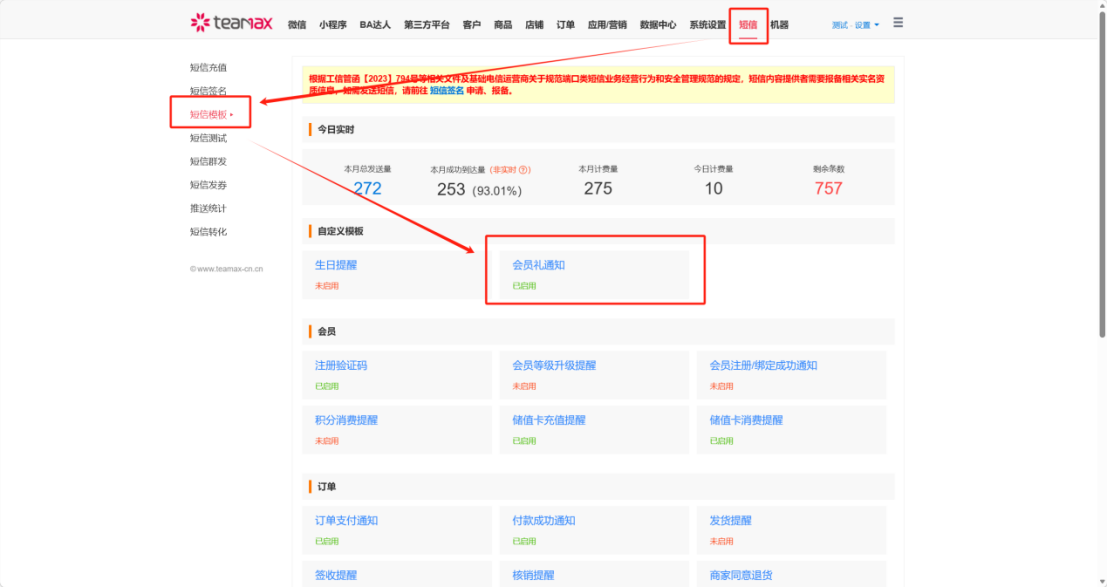This screenshot has width=1107, height=587.
Task: Open the 数据中心 menu
Action: tap(661, 24)
